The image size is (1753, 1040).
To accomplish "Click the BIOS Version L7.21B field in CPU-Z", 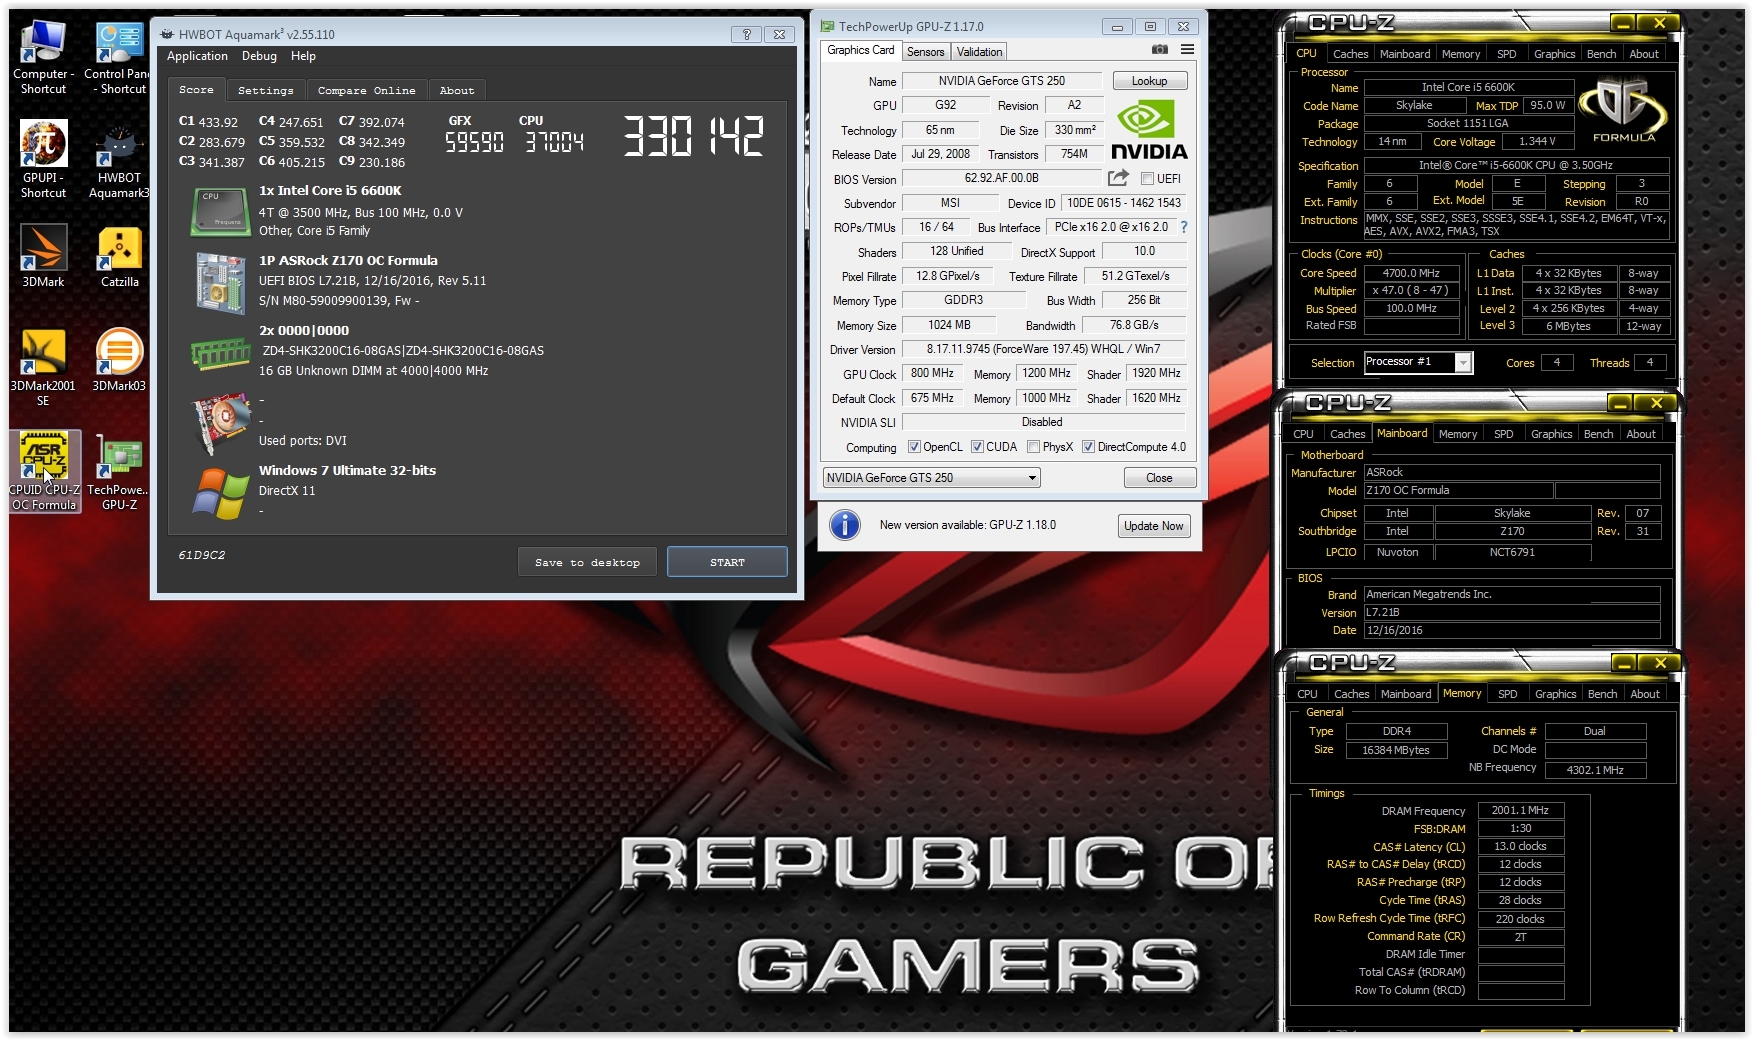I will [x=1511, y=612].
